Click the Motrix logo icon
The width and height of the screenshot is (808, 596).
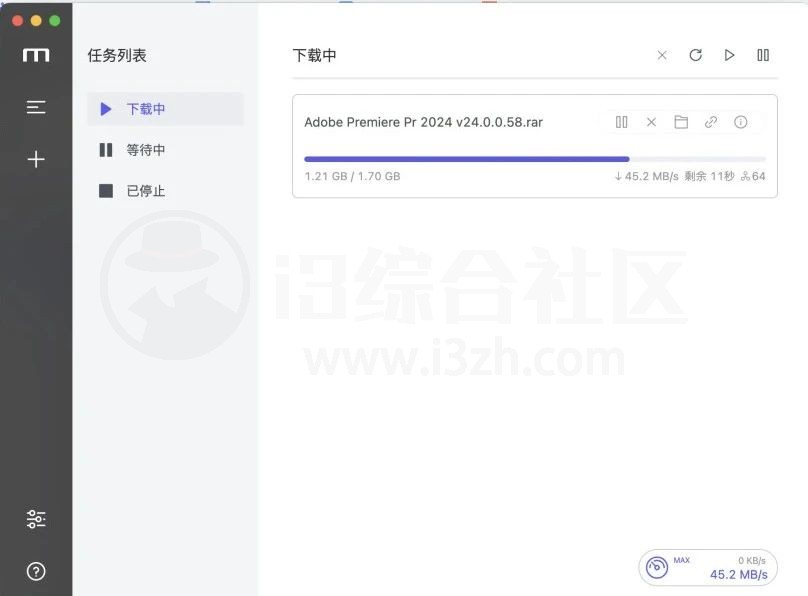click(x=36, y=55)
